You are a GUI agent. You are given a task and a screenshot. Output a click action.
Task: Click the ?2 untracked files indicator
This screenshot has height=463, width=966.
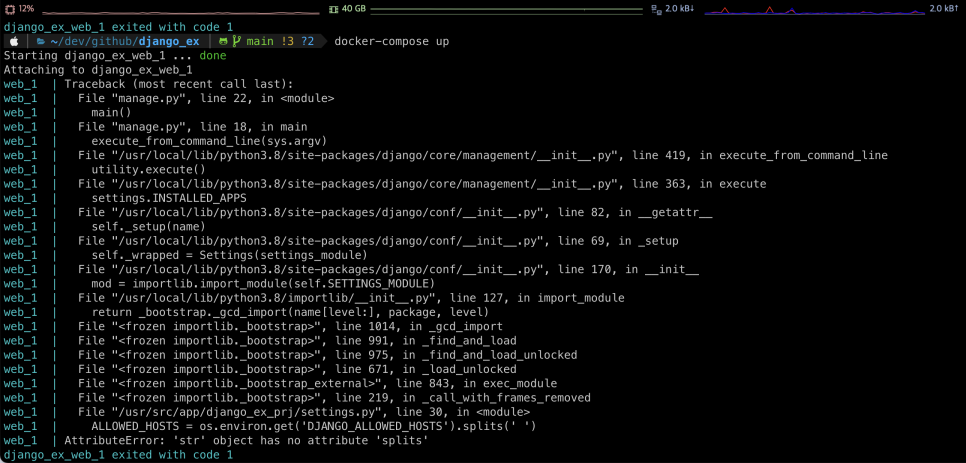pyautogui.click(x=307, y=41)
